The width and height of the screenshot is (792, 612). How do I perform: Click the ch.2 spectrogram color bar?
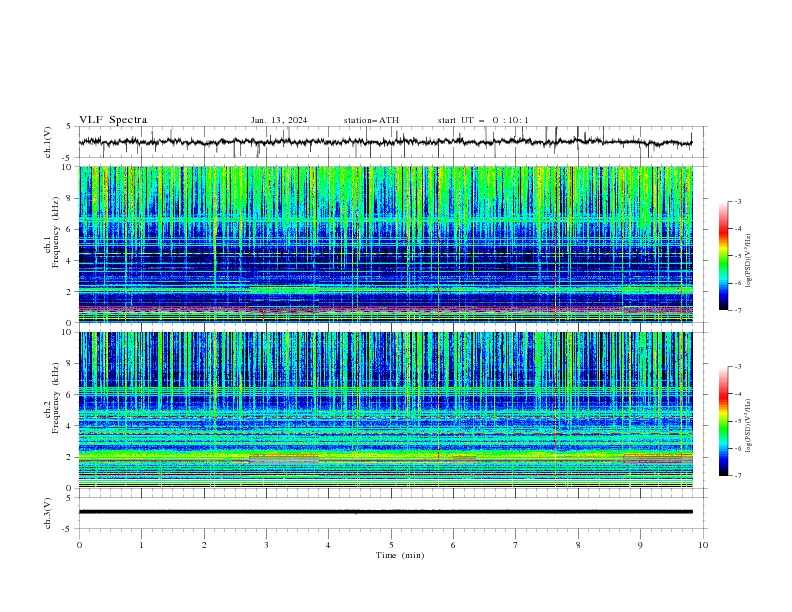click(x=723, y=421)
